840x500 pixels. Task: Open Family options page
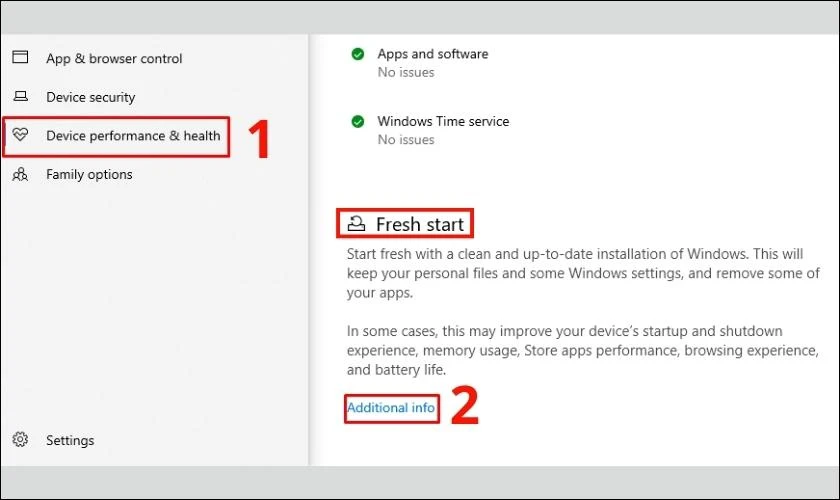tap(89, 175)
